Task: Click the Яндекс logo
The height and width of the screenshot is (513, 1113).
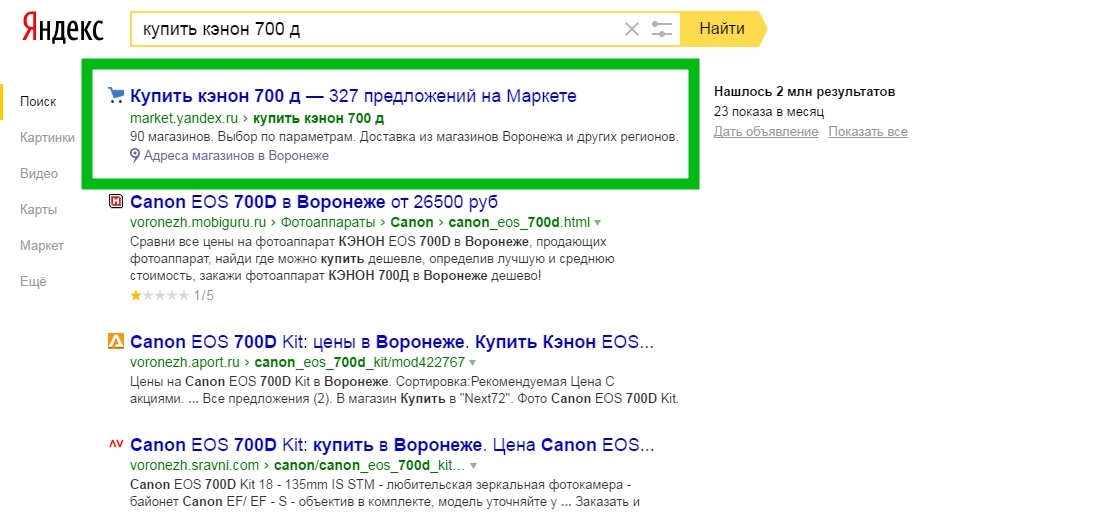Action: (x=62, y=28)
